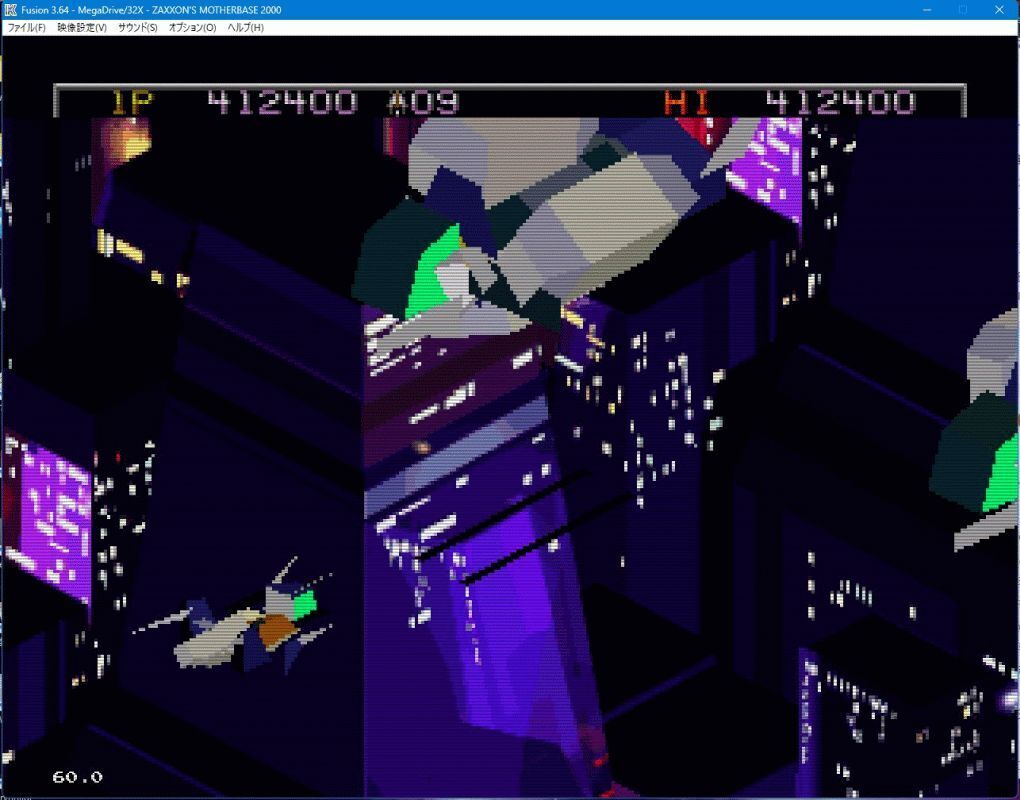Open the オプション(O) menu
The width and height of the screenshot is (1020, 800).
pos(192,27)
